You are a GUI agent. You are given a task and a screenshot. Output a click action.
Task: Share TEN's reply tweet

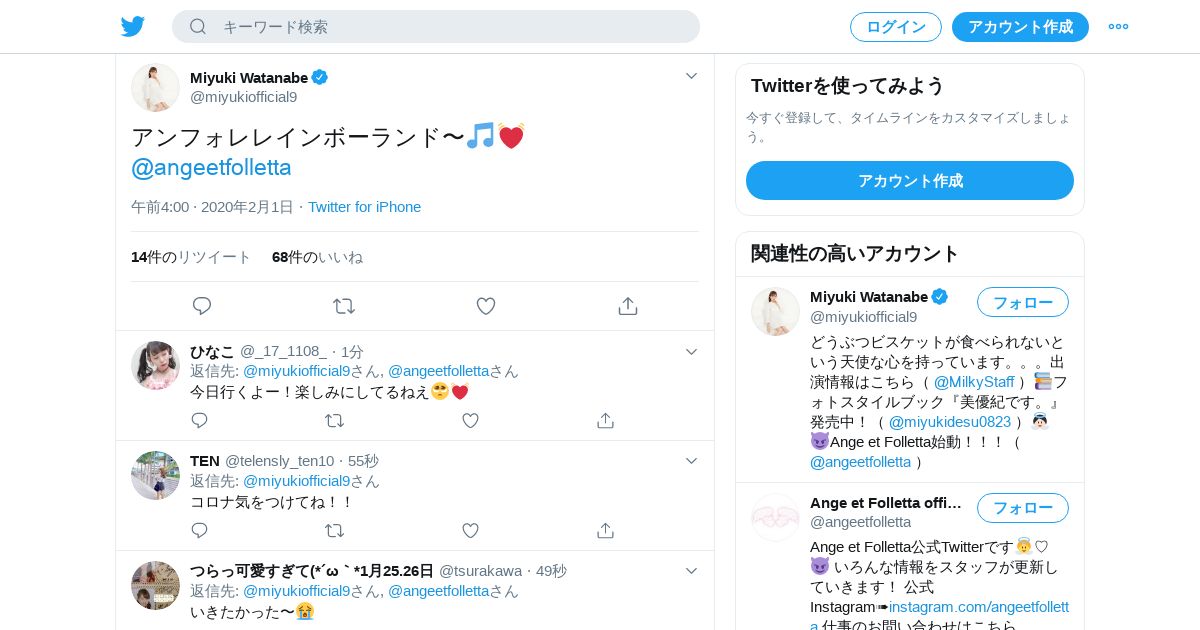(605, 530)
